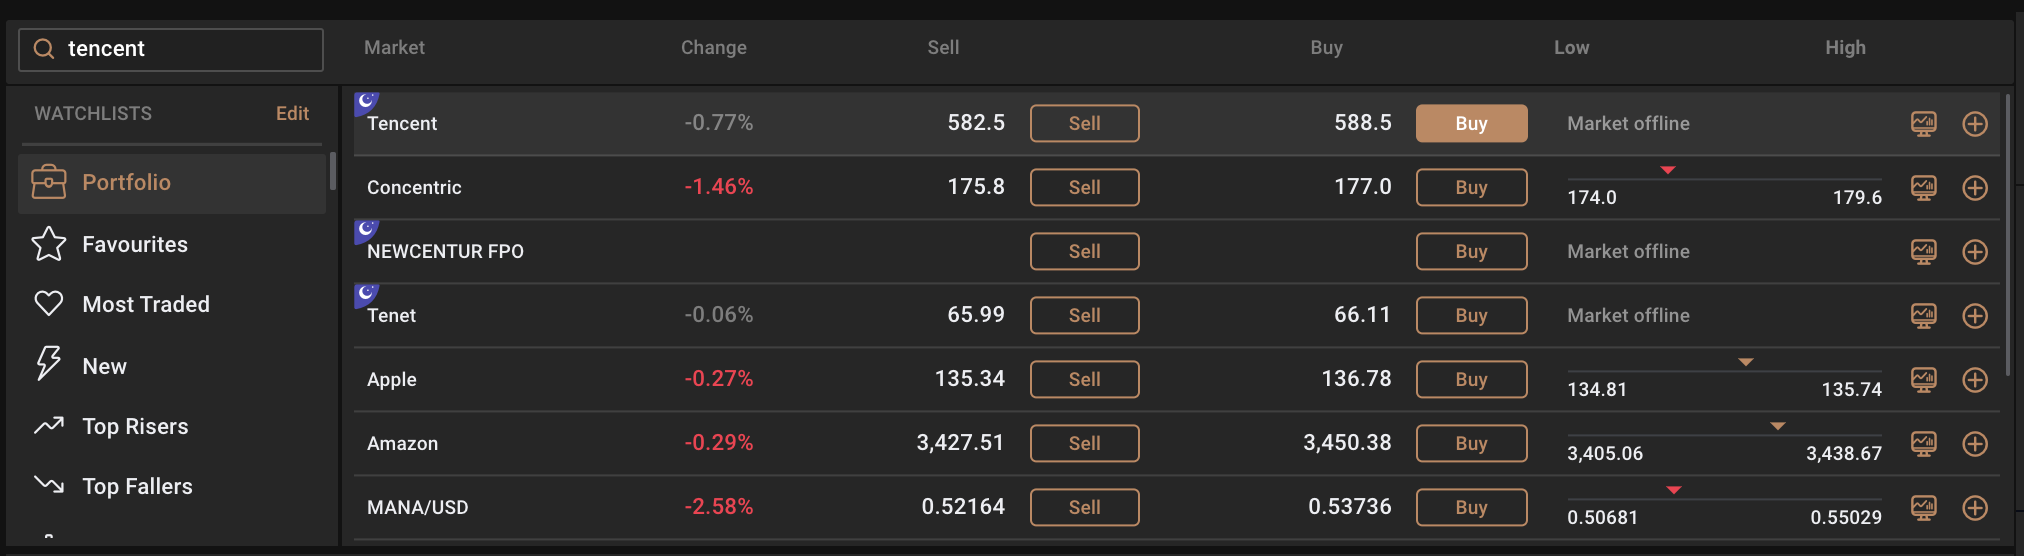Add NEWCENTUR FPO with plus icon
The width and height of the screenshot is (2024, 556).
(x=1975, y=252)
